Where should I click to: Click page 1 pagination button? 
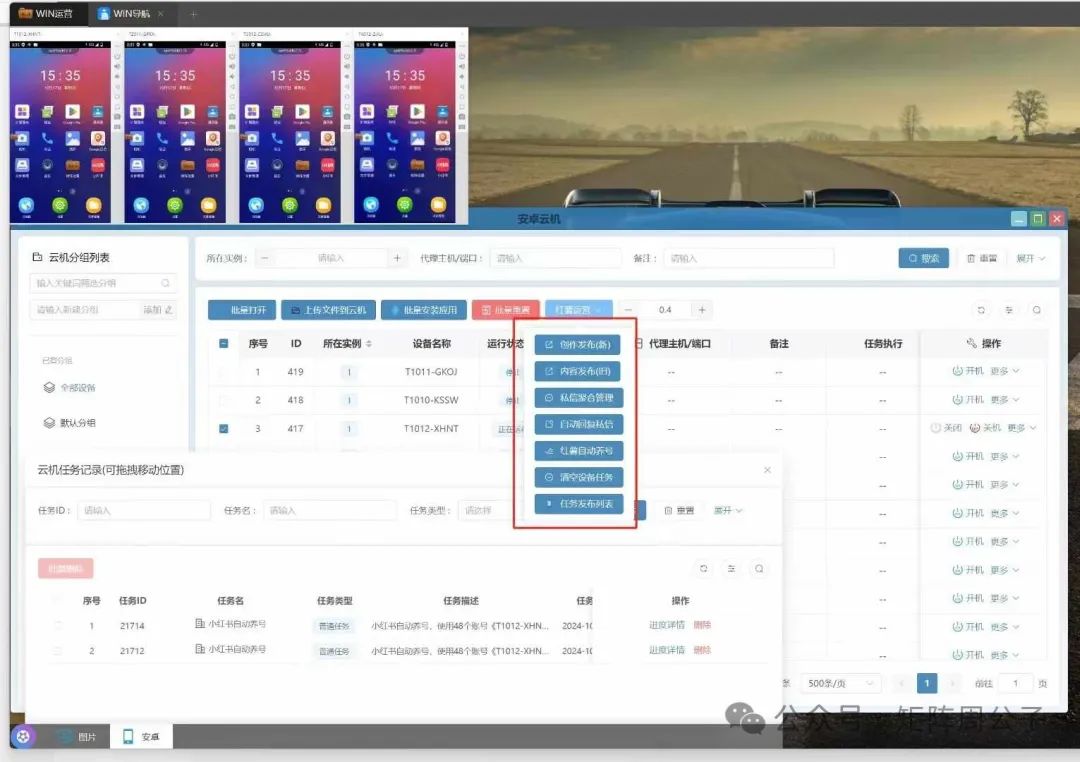(927, 683)
